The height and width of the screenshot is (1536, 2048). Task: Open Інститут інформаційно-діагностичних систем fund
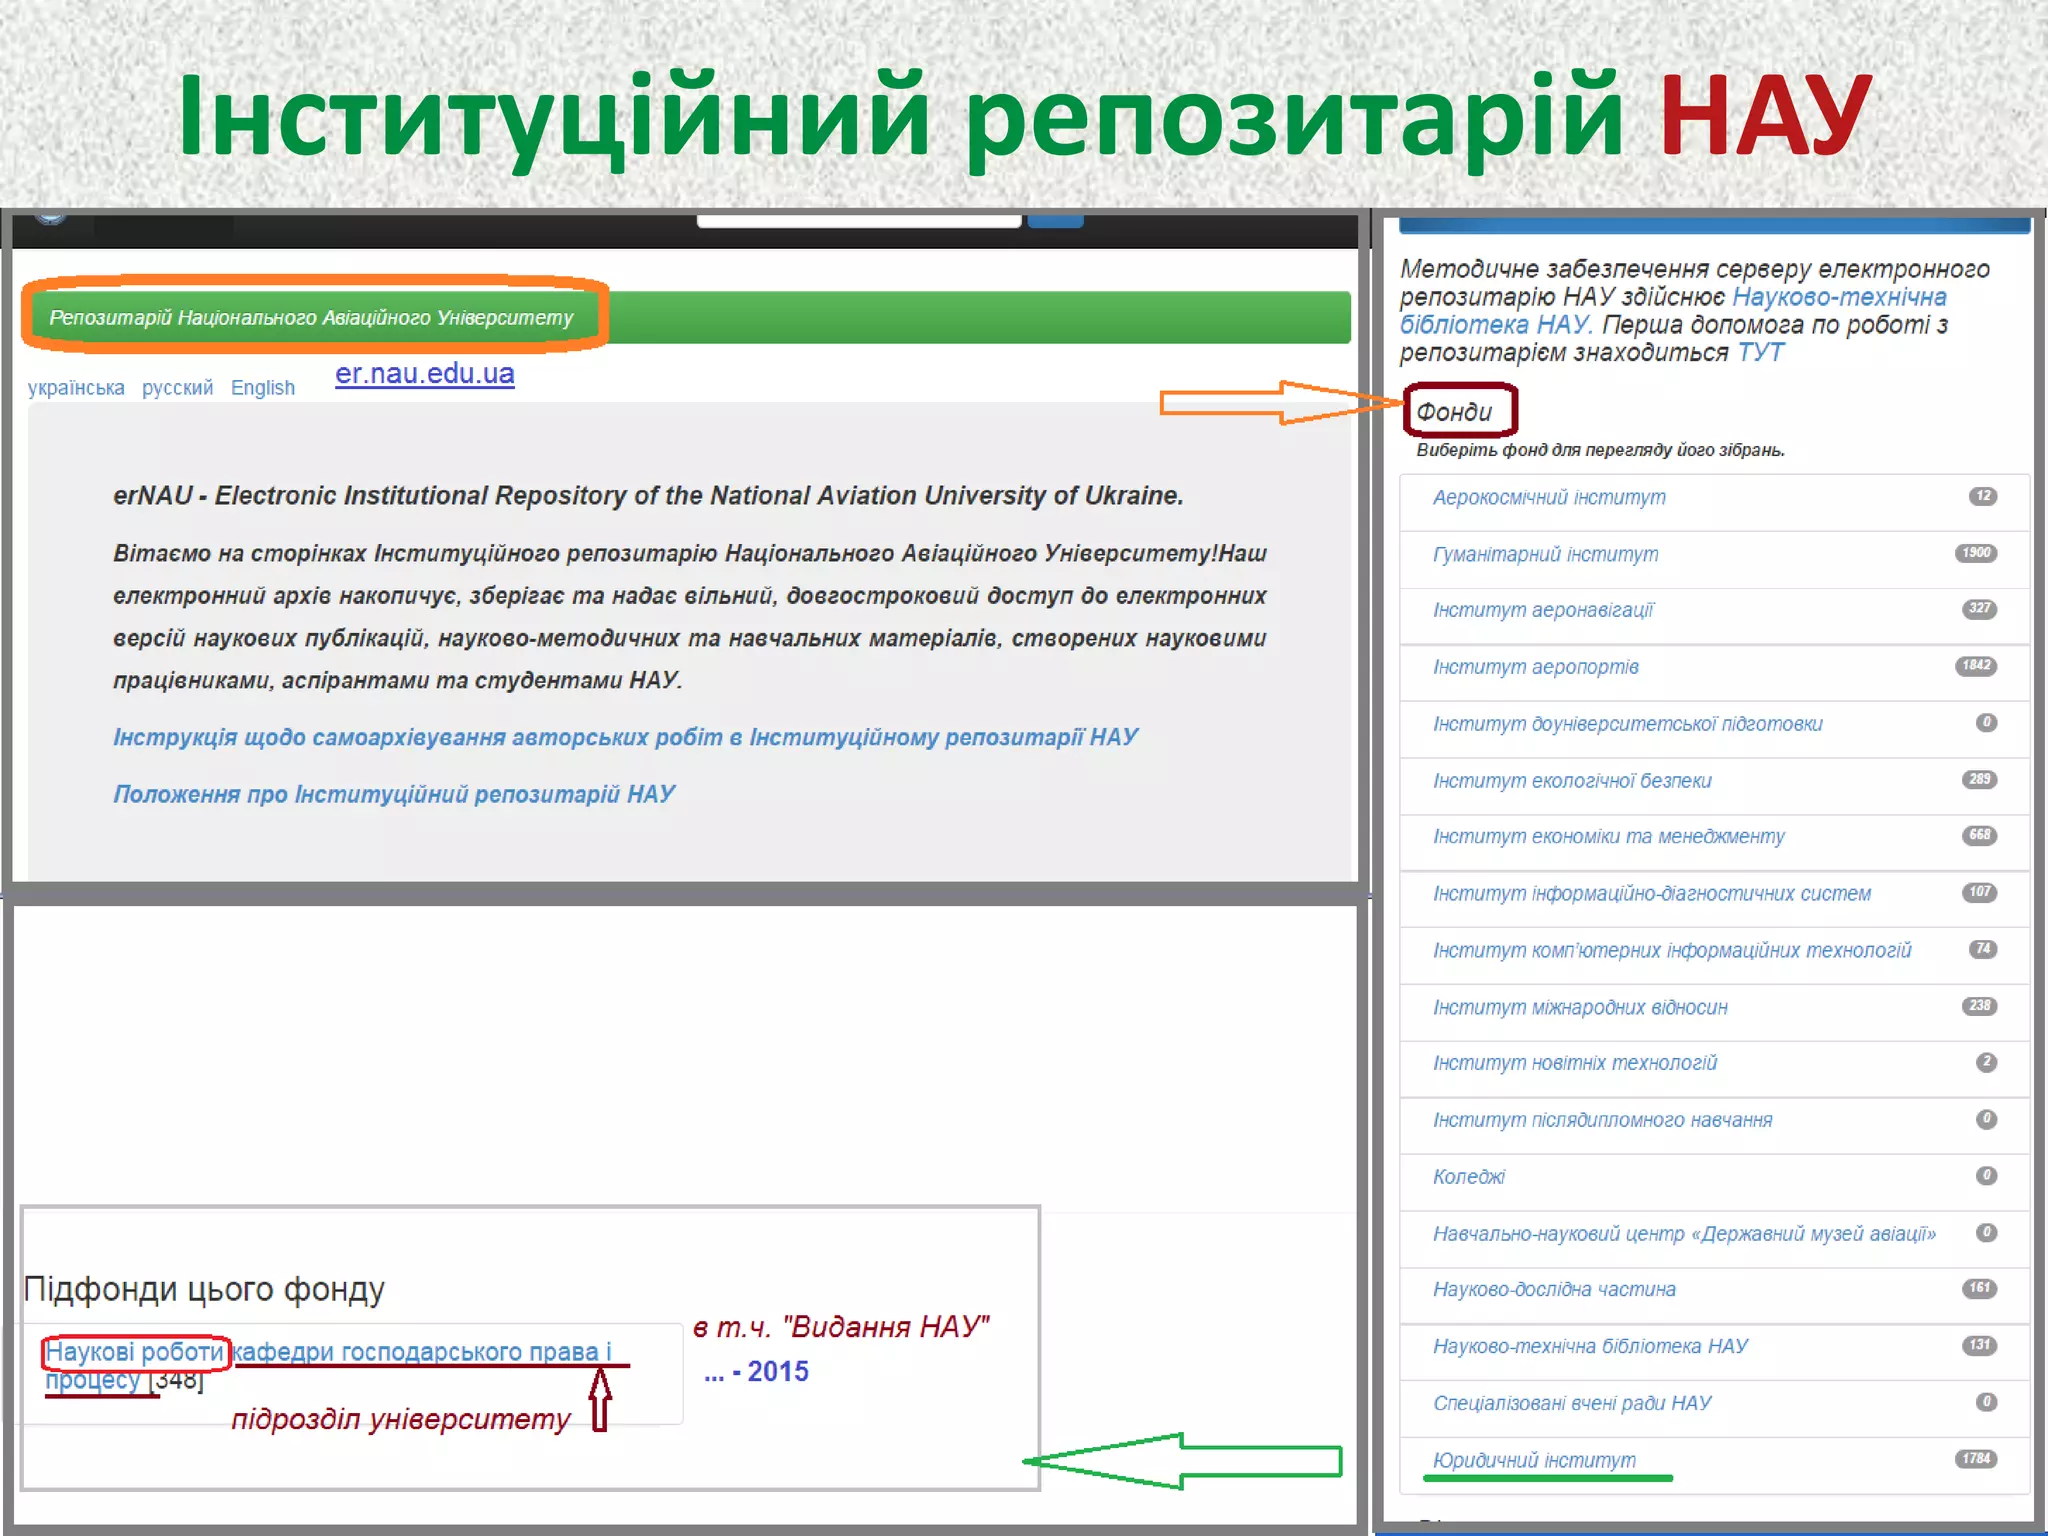tap(1651, 893)
